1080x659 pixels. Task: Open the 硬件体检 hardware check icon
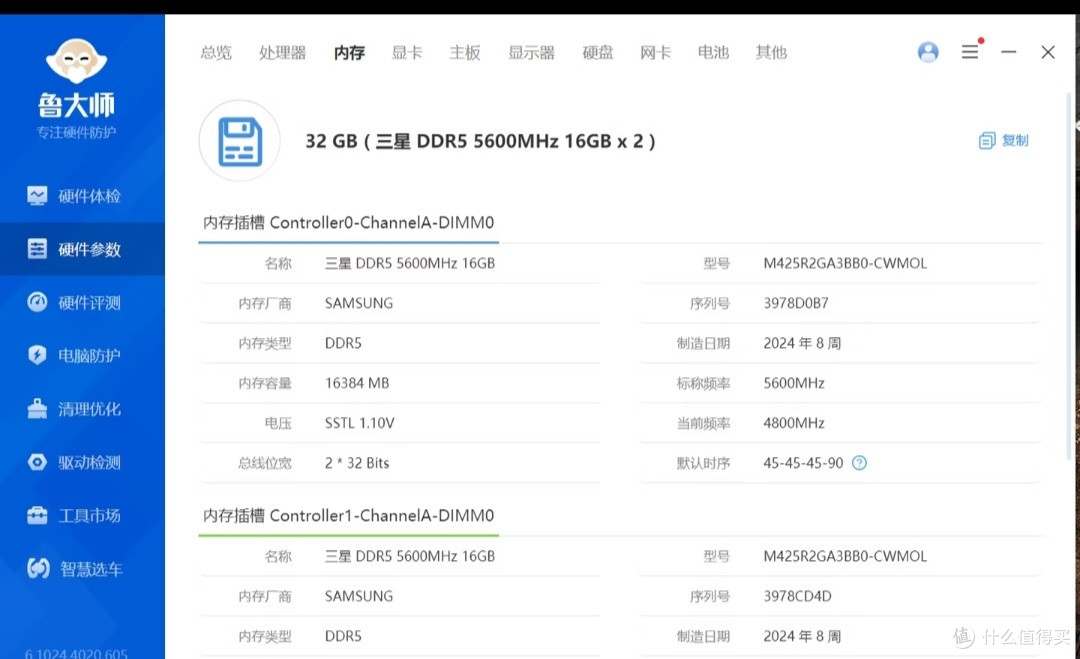point(37,196)
